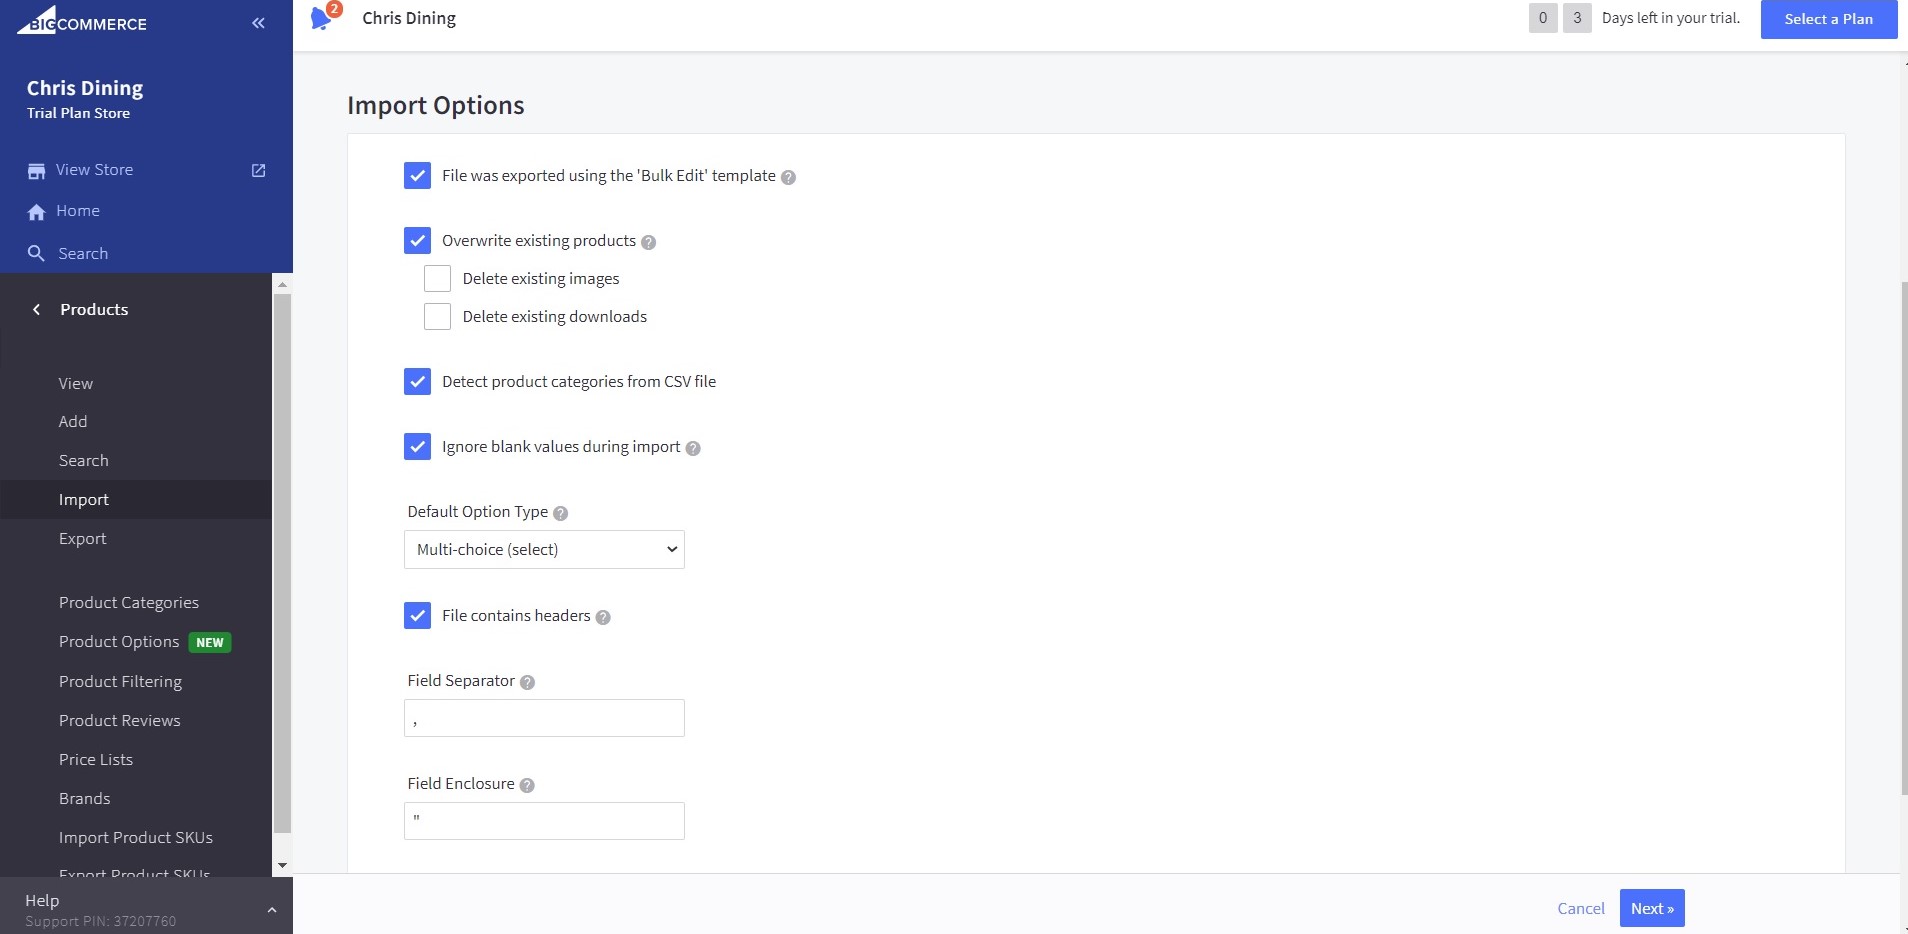Open the Default Option Type dropdown
This screenshot has width=1908, height=934.
pos(544,550)
